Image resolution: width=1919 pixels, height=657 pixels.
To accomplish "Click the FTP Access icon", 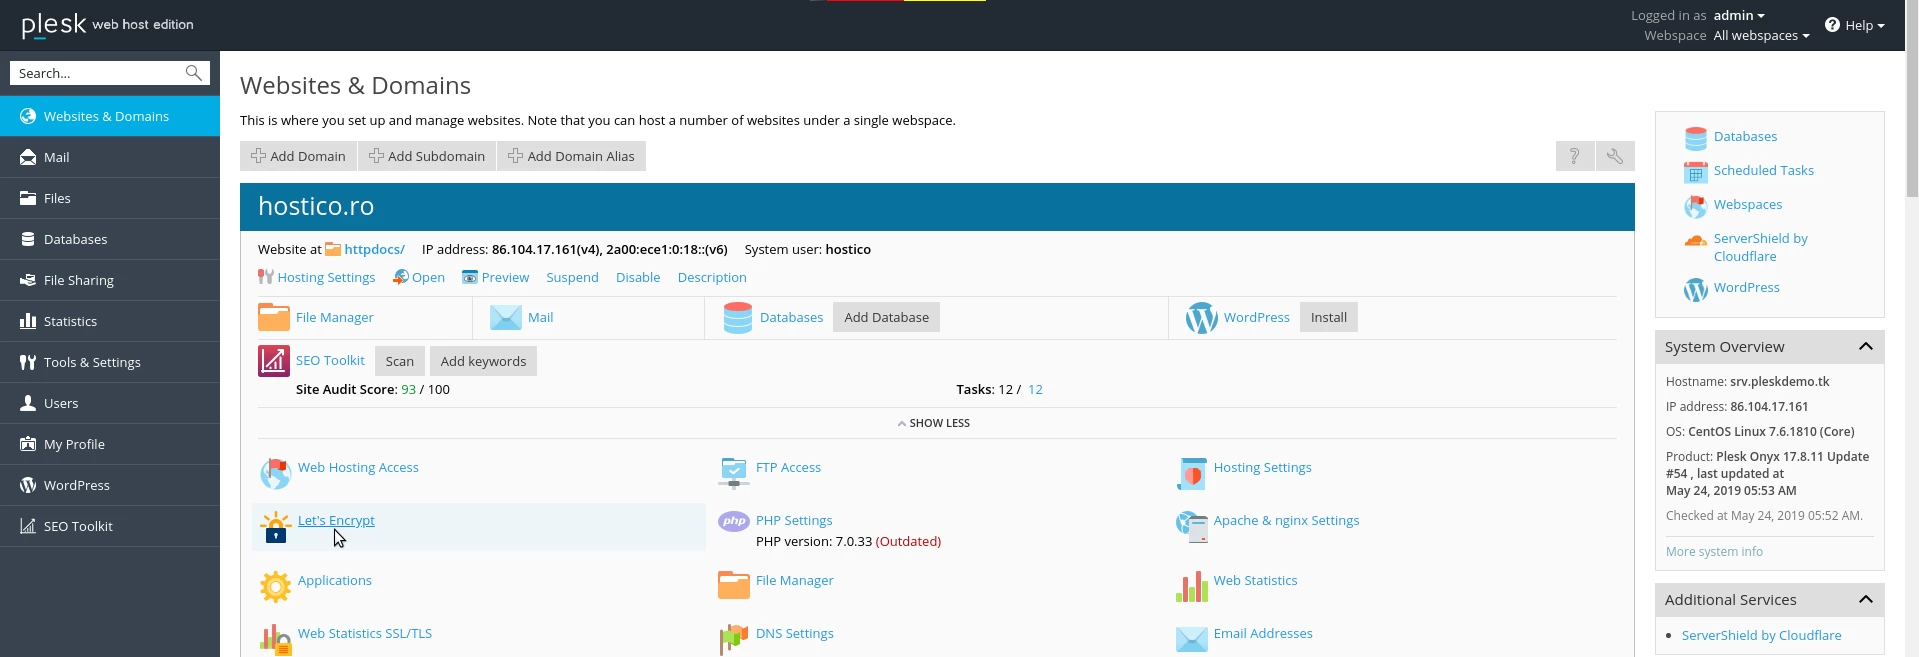I will click(734, 472).
